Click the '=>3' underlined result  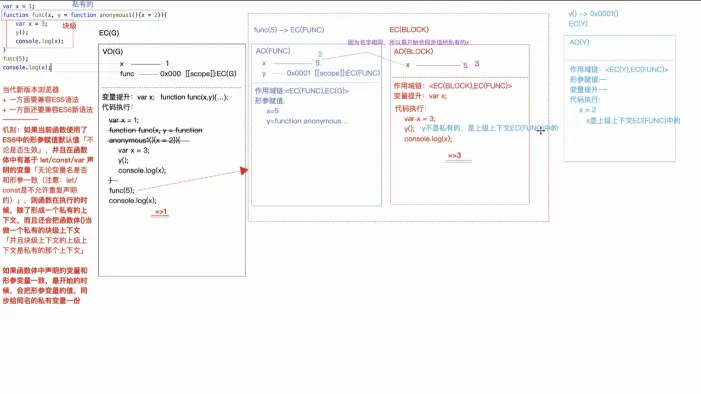point(455,155)
